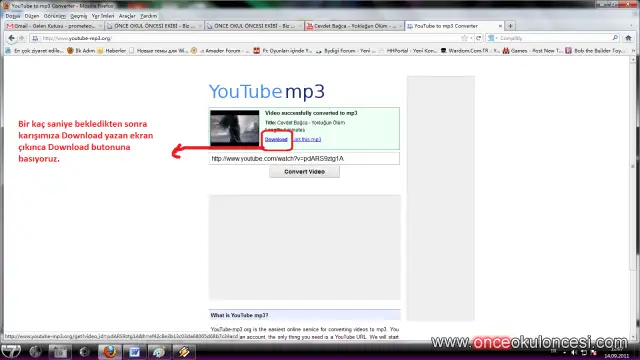Click the search magnifier icon
This screenshot has height=360, width=640.
pos(615,38)
